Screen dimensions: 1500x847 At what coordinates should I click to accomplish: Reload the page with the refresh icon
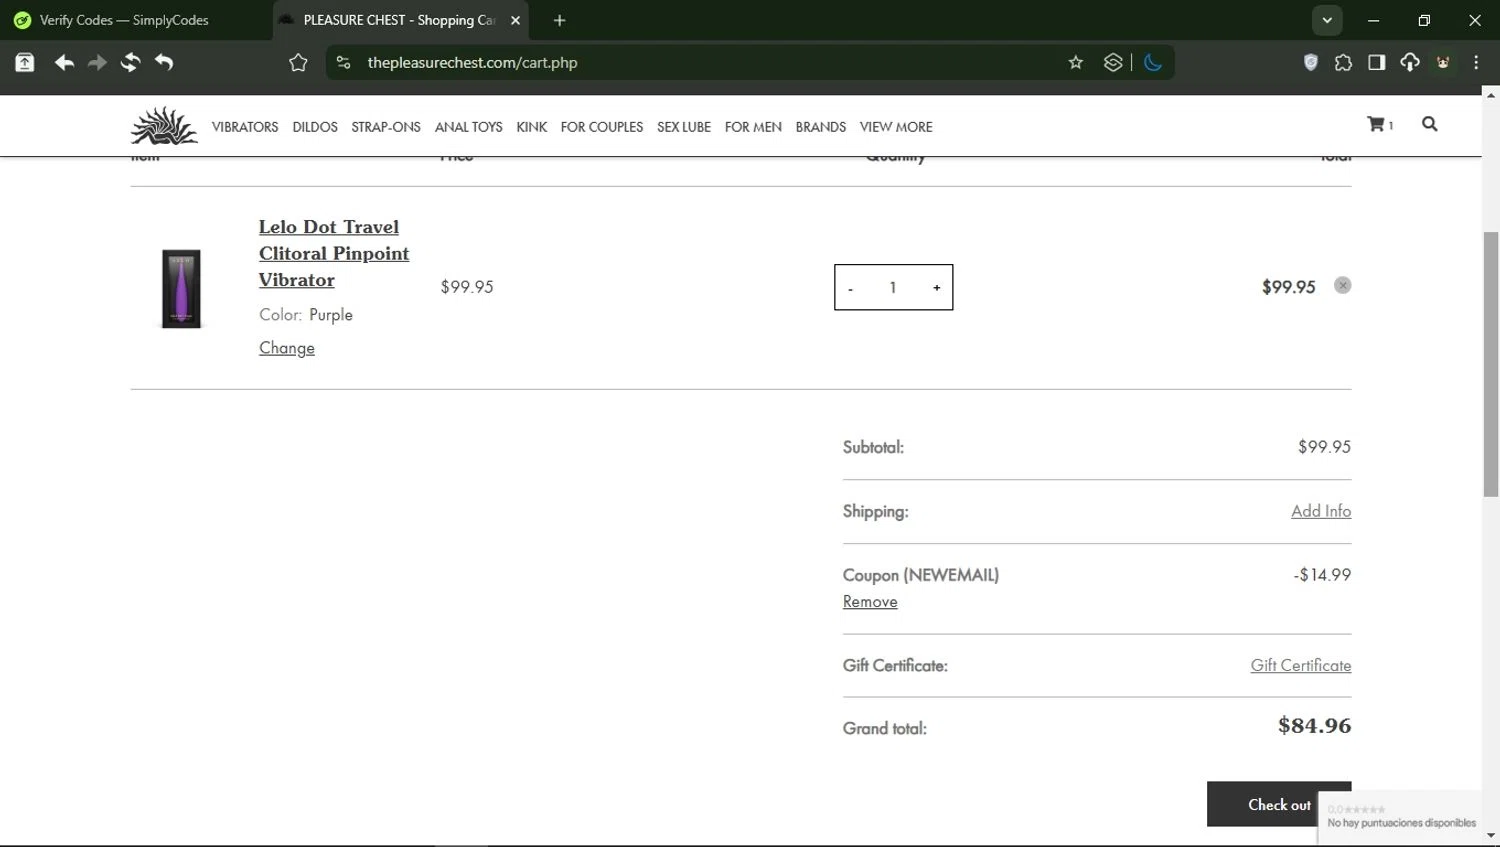130,63
